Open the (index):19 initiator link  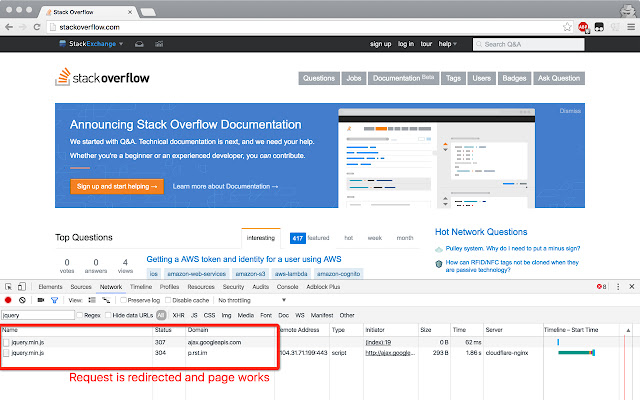coord(378,342)
